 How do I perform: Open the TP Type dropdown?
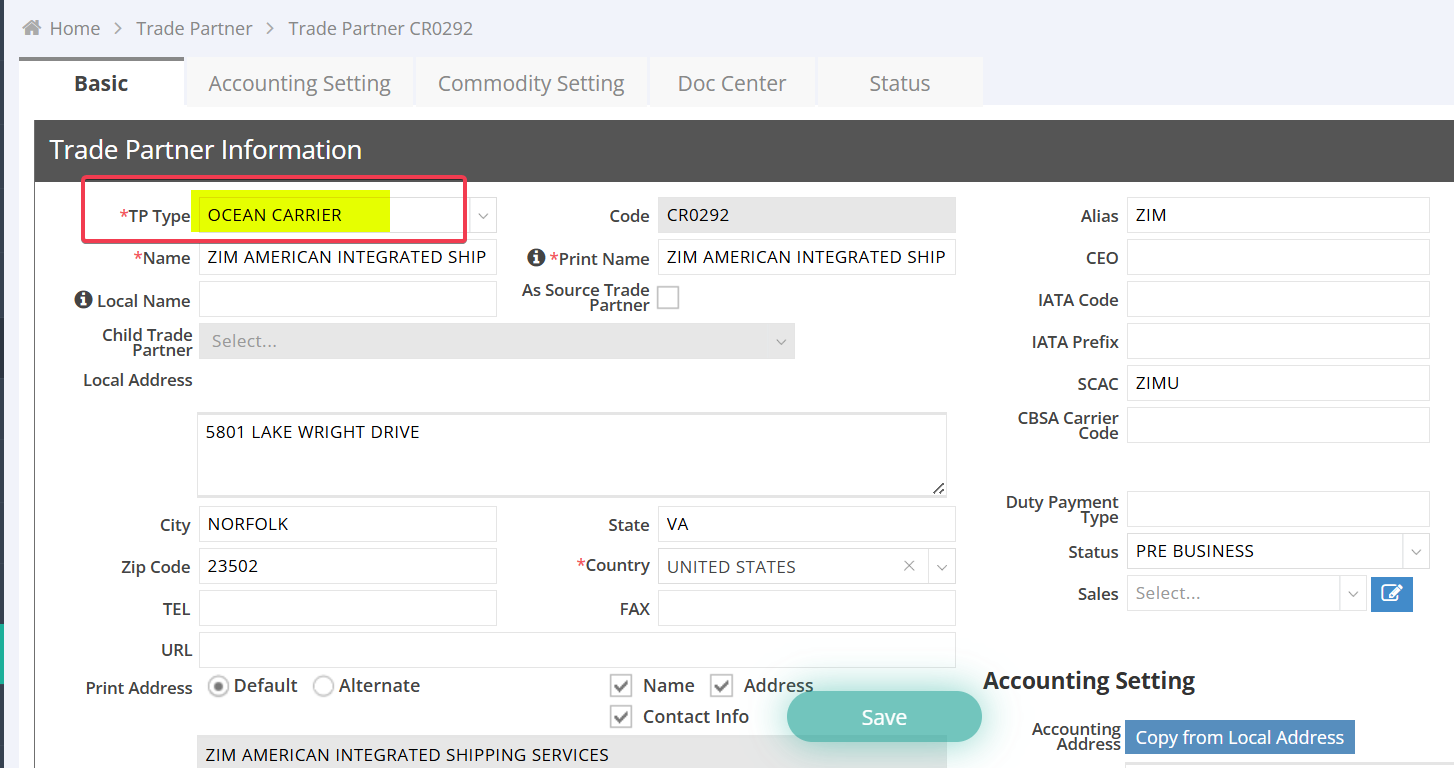click(483, 215)
